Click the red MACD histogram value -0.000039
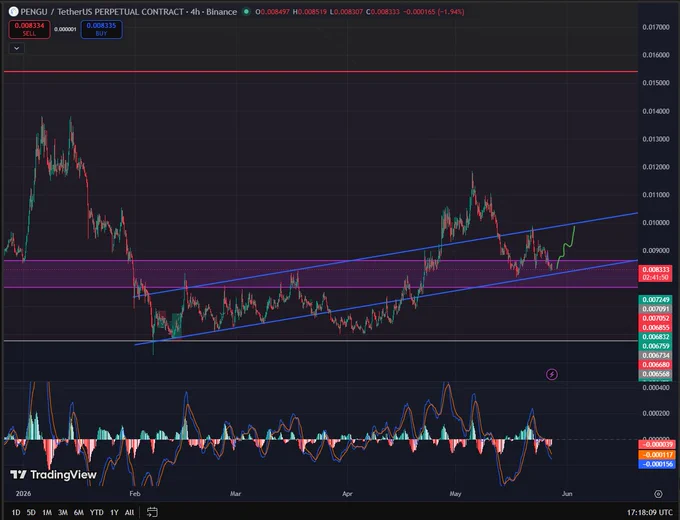 tap(657, 445)
